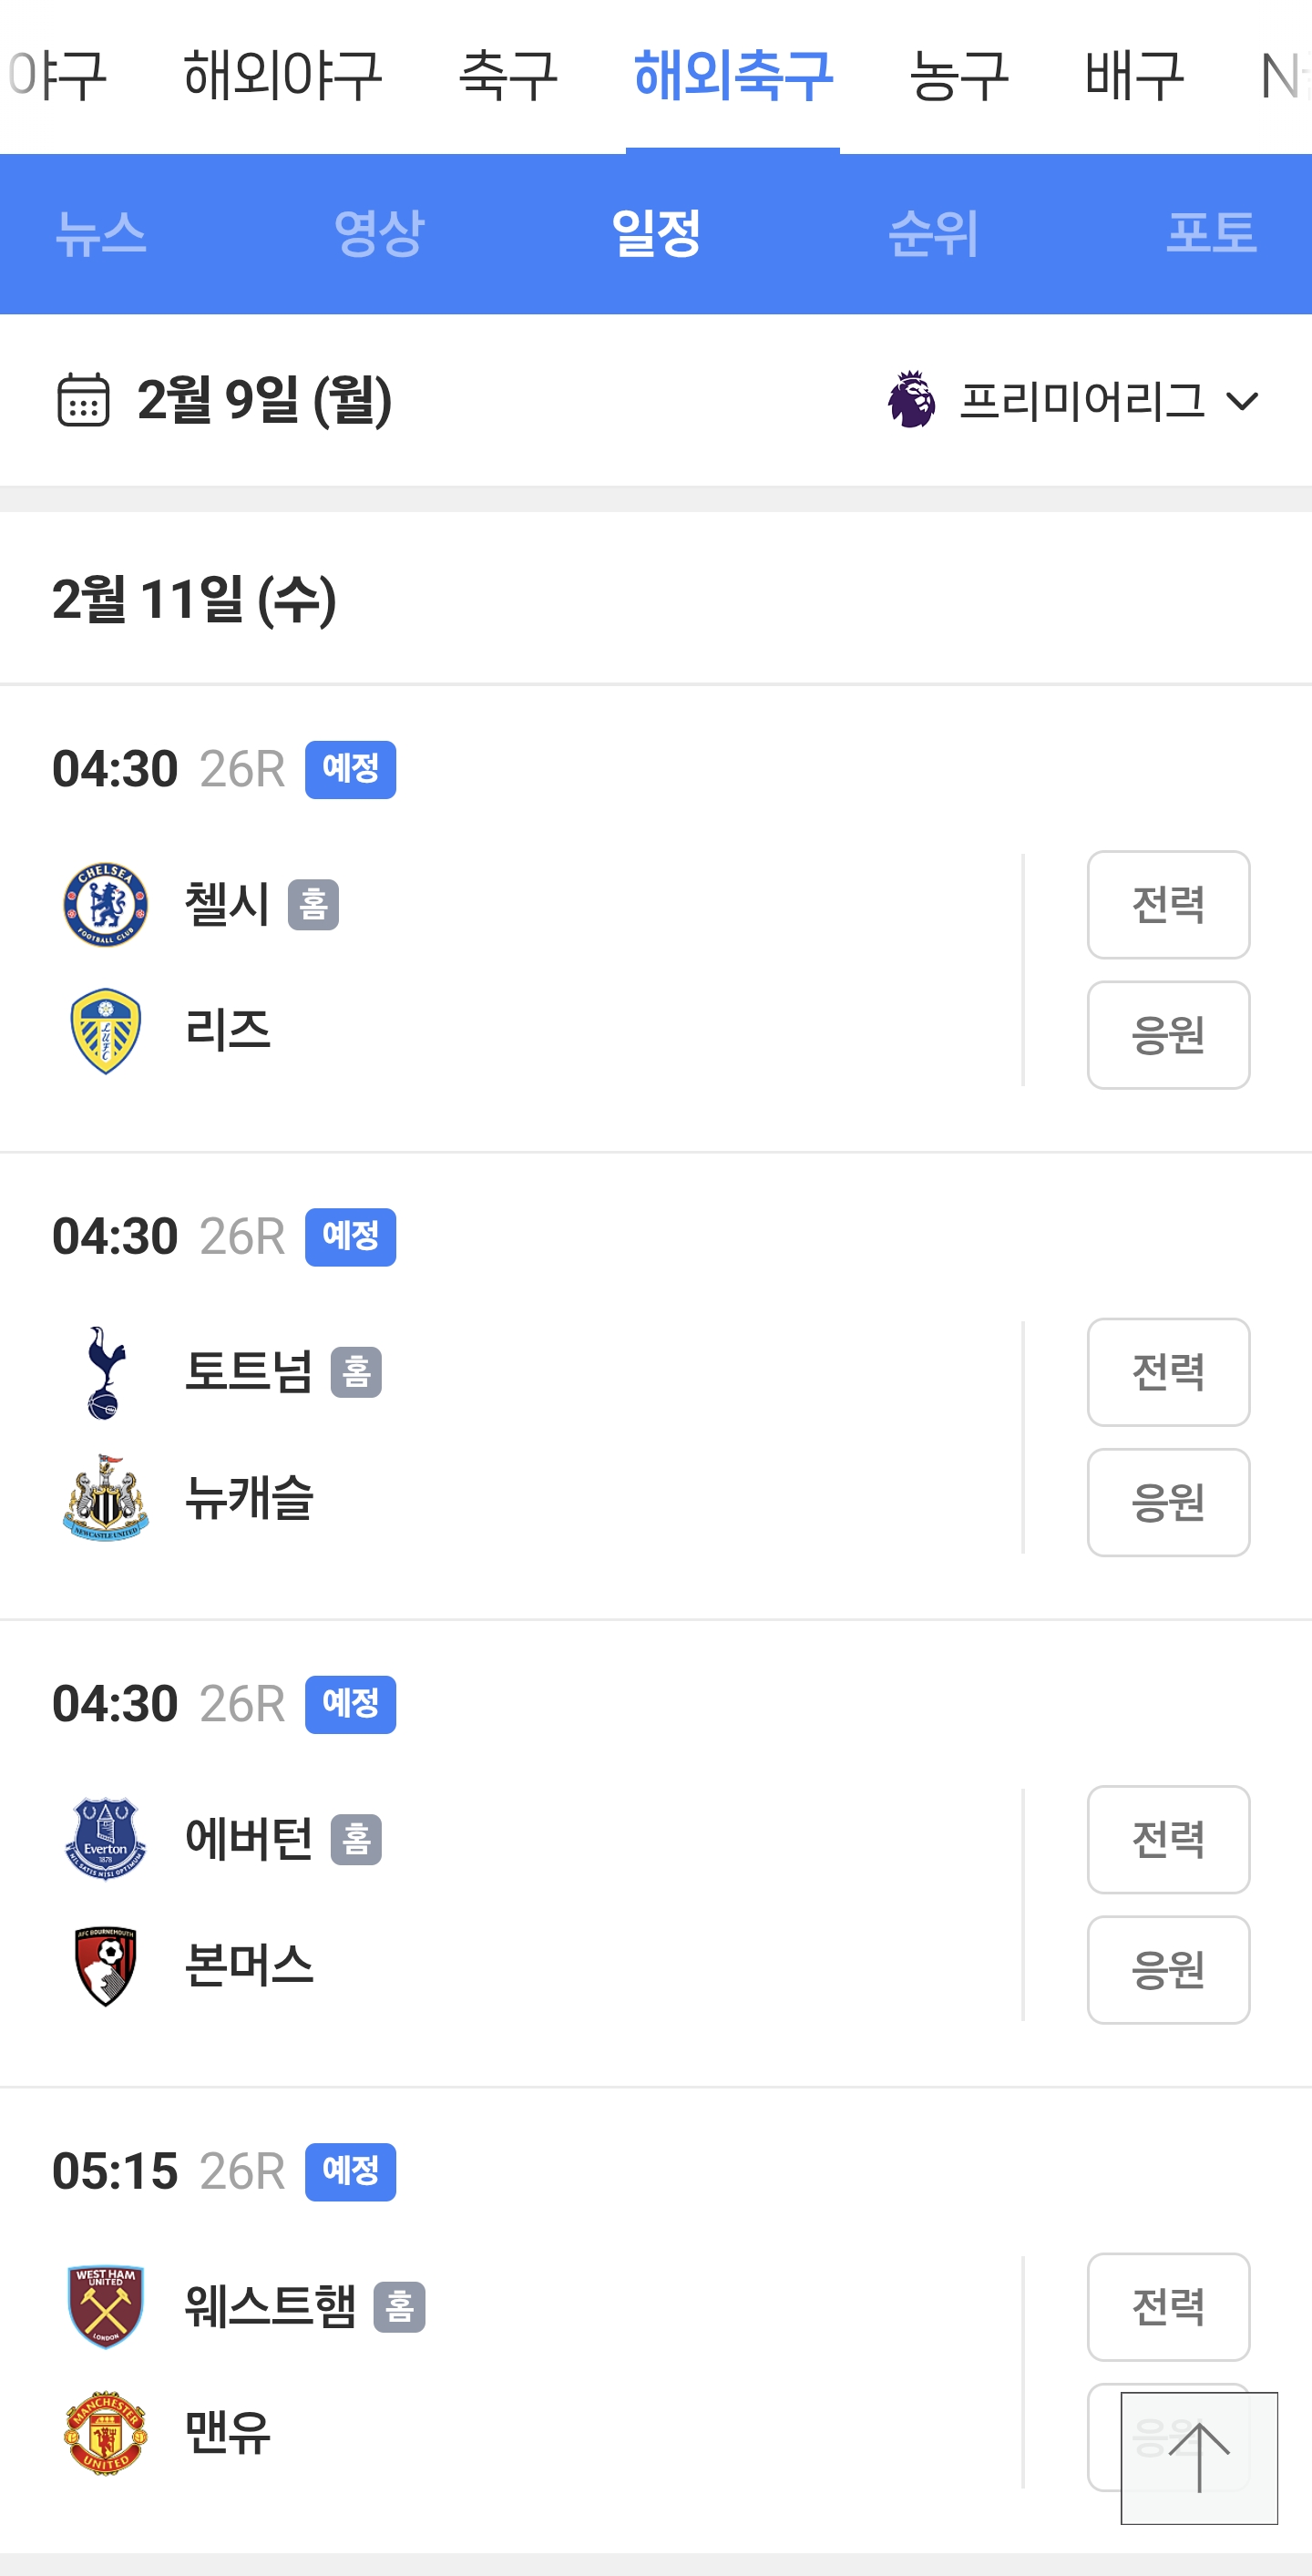Go to the 영상 video tab
Viewport: 1312px width, 2576px height.
379,234
